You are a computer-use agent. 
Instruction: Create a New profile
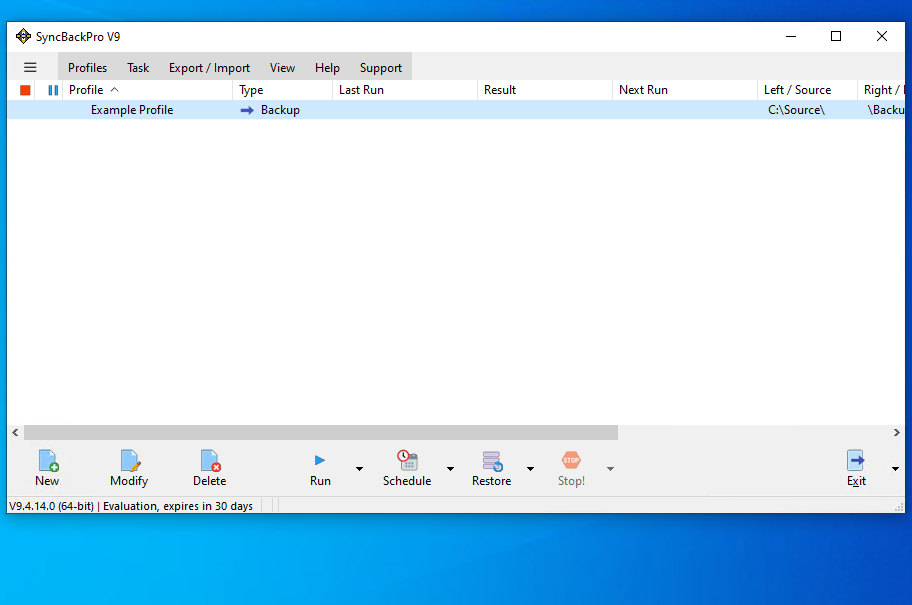click(47, 468)
